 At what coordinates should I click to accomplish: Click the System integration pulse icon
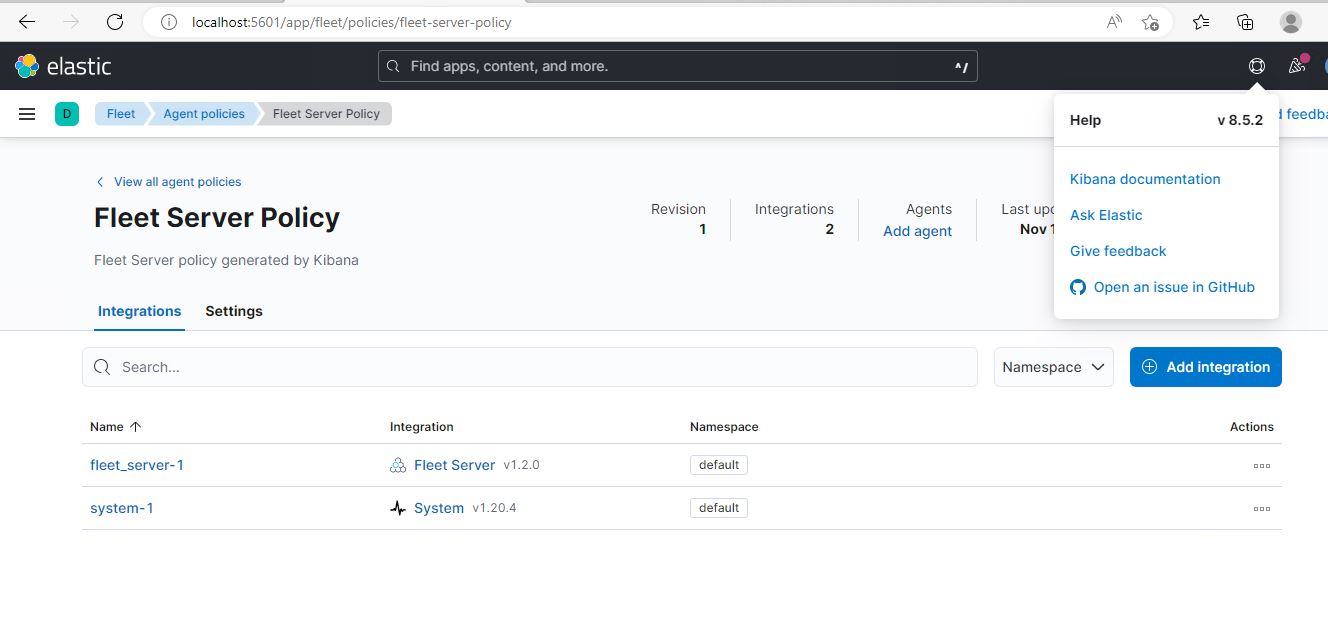tap(397, 507)
